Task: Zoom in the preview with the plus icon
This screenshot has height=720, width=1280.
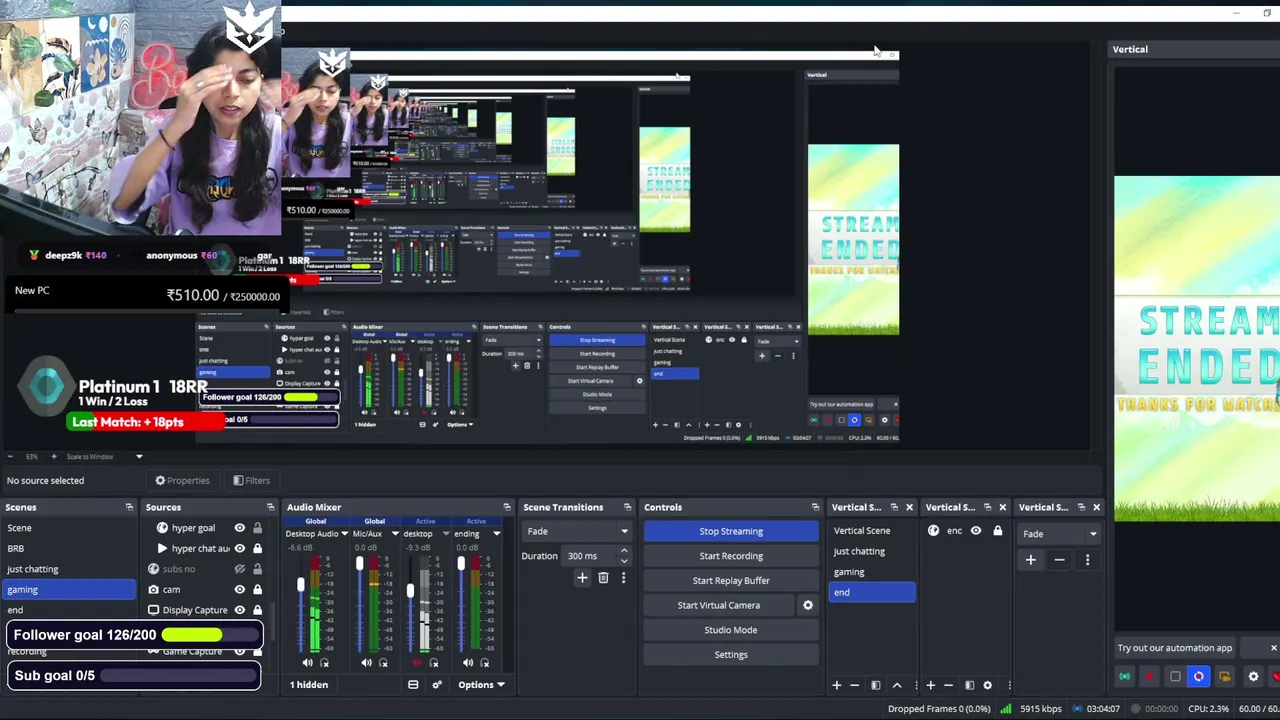Action: [x=53, y=457]
